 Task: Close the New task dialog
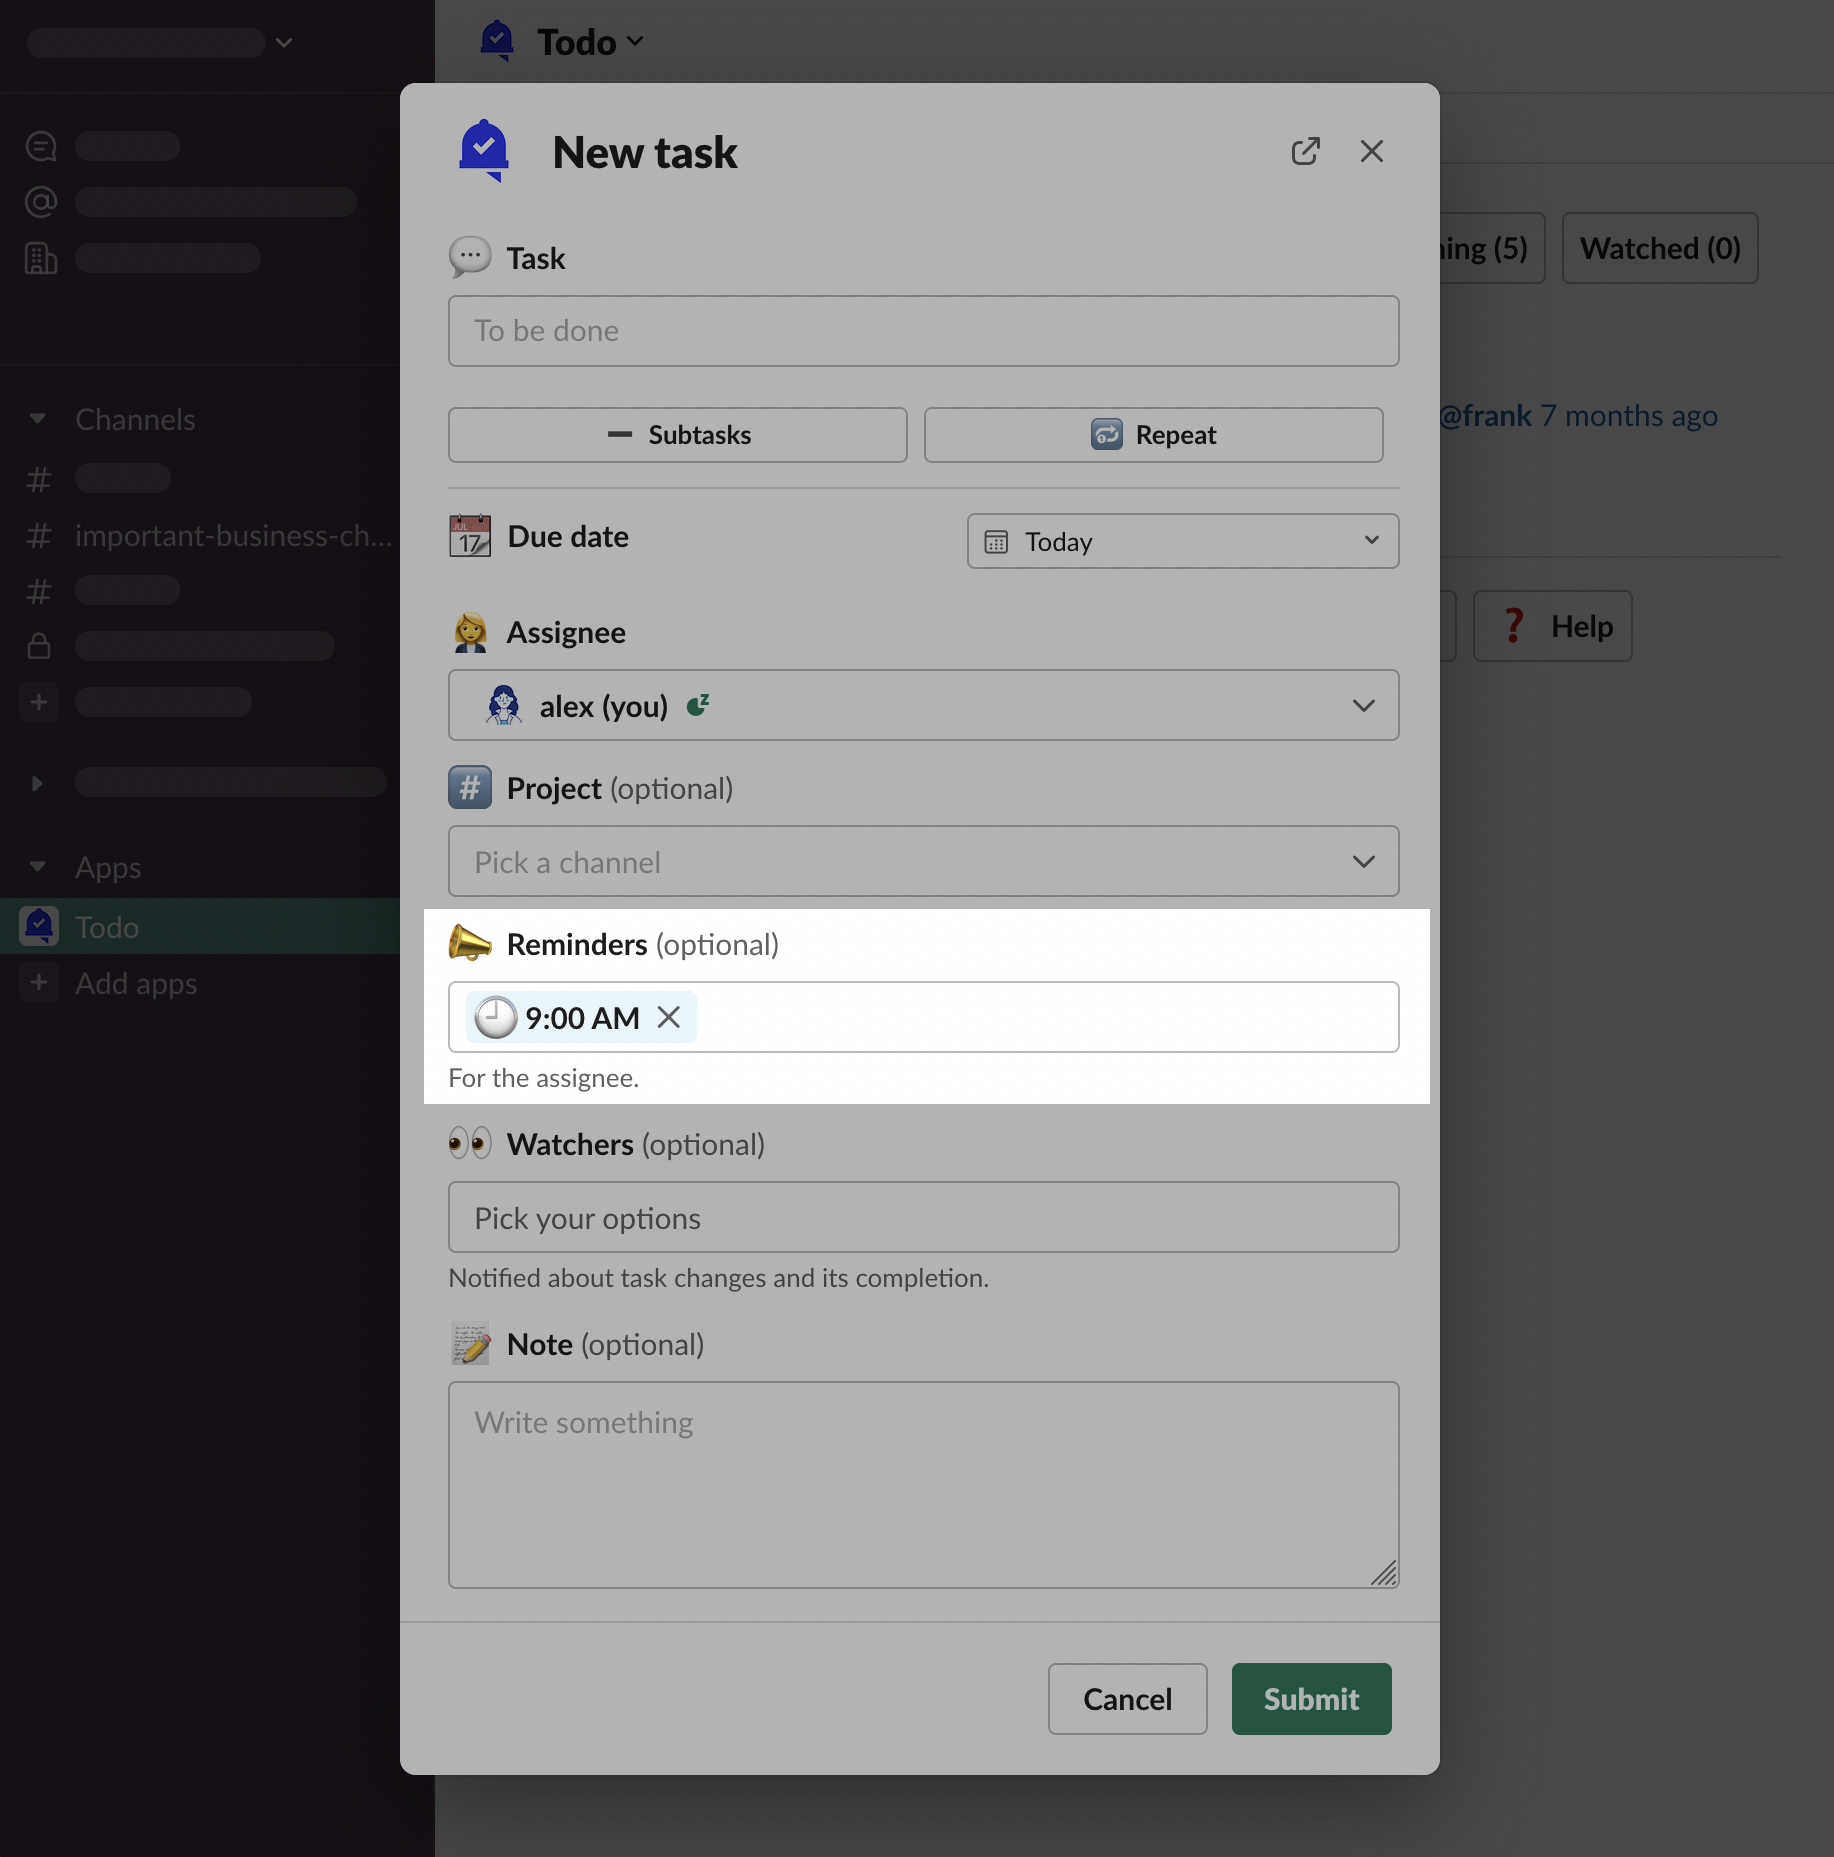(x=1371, y=152)
